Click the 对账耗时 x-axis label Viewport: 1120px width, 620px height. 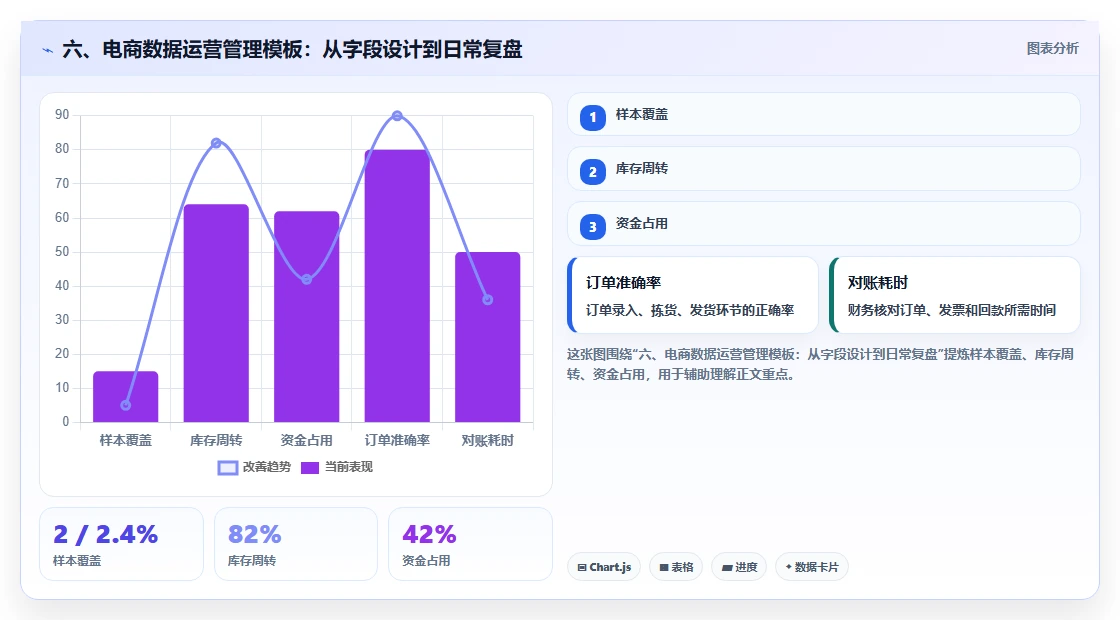pos(488,440)
